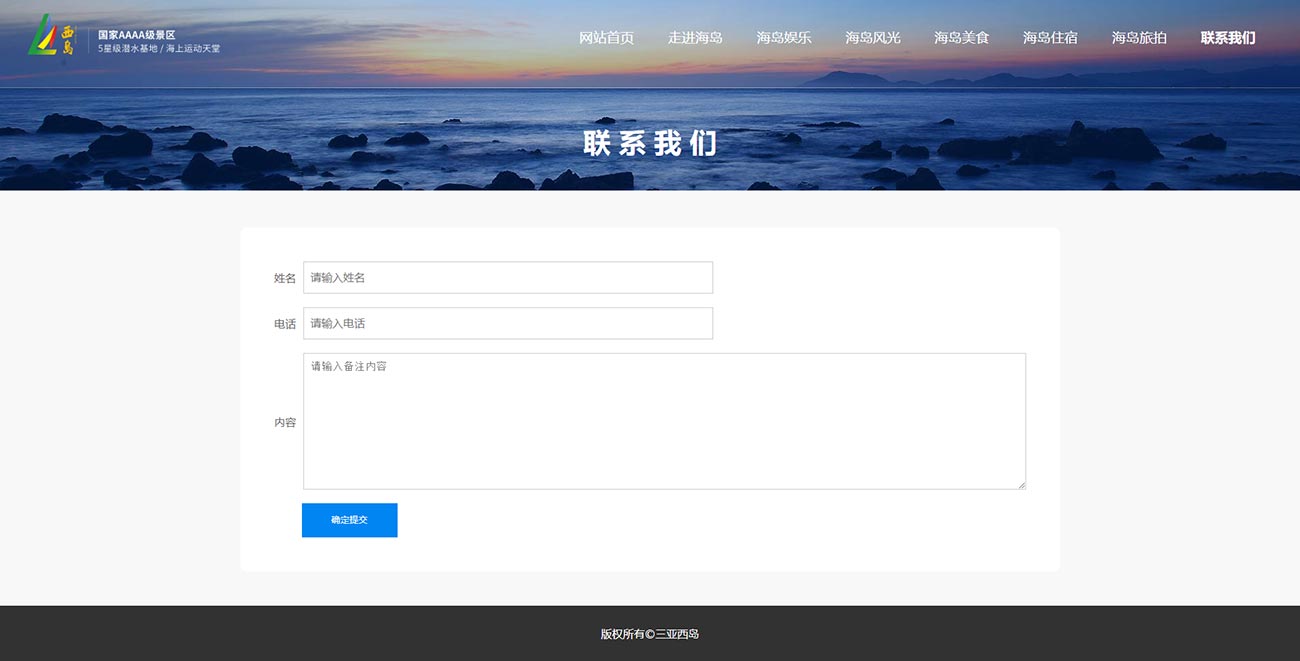Click the 版权所有©三亚西岛 footer text
The width and height of the screenshot is (1300, 661).
coord(650,634)
